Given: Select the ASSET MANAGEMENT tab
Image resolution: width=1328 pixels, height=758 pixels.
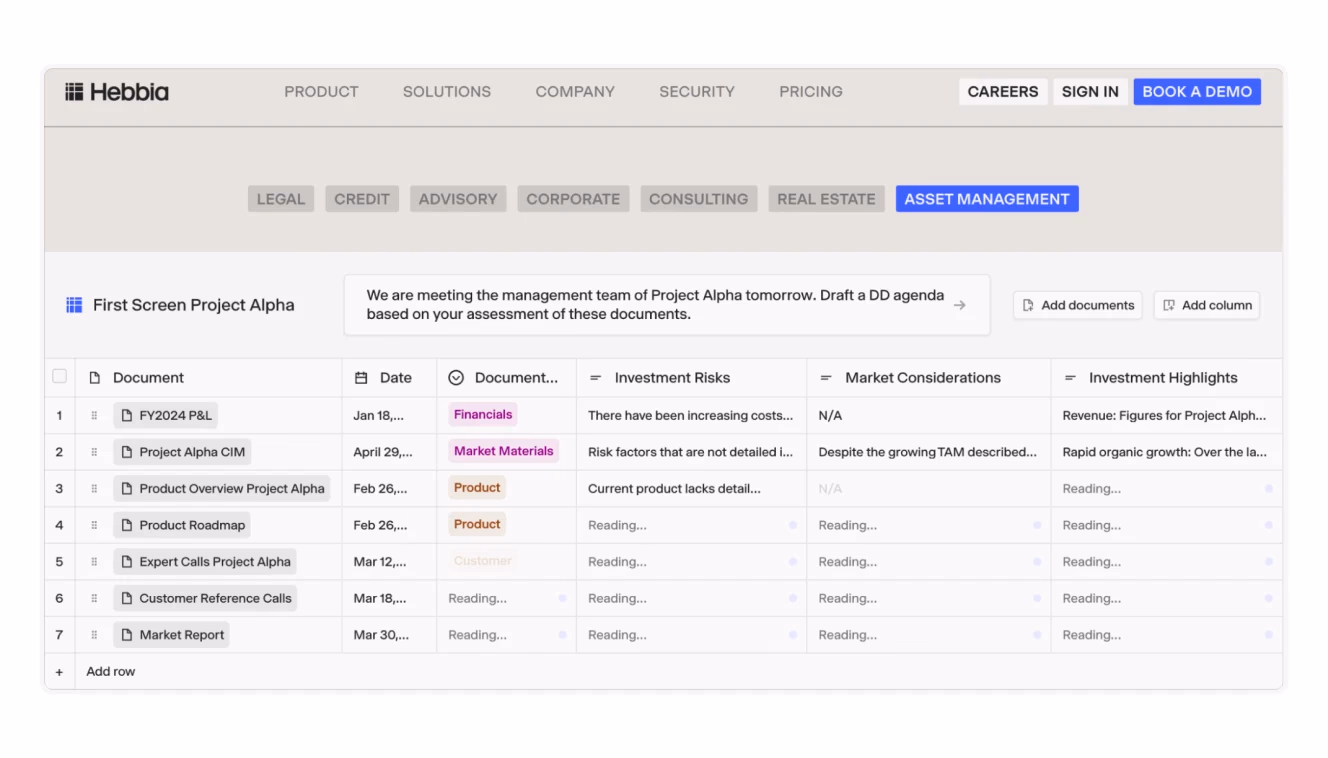Looking at the screenshot, I should pyautogui.click(x=987, y=199).
